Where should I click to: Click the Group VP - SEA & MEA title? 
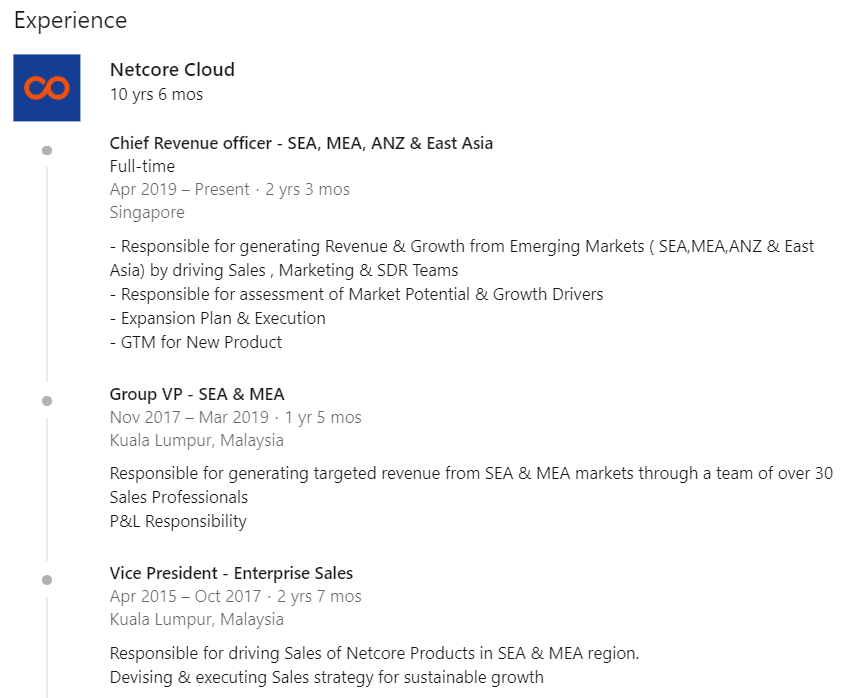point(197,394)
